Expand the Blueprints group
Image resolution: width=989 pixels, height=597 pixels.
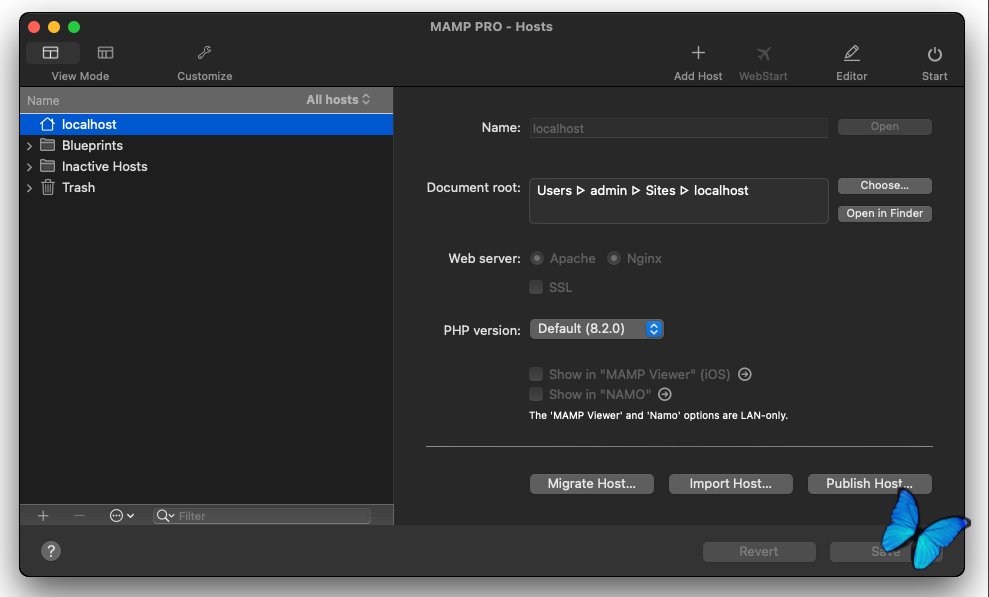(29, 146)
